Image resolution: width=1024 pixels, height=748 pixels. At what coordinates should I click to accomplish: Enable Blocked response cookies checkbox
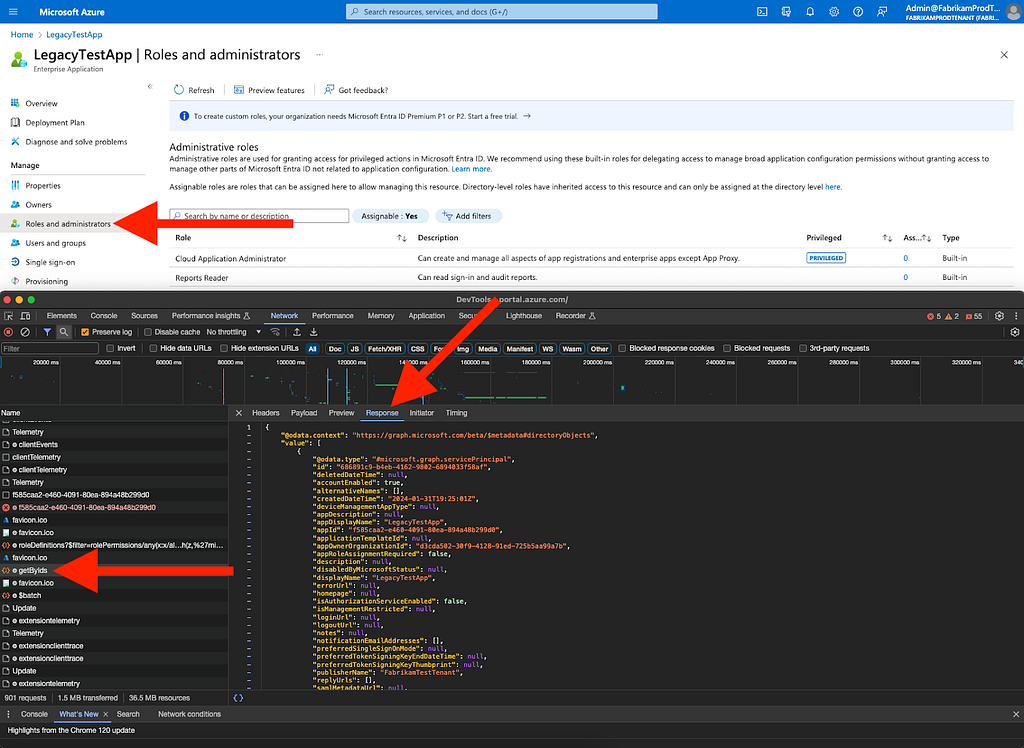(622, 348)
